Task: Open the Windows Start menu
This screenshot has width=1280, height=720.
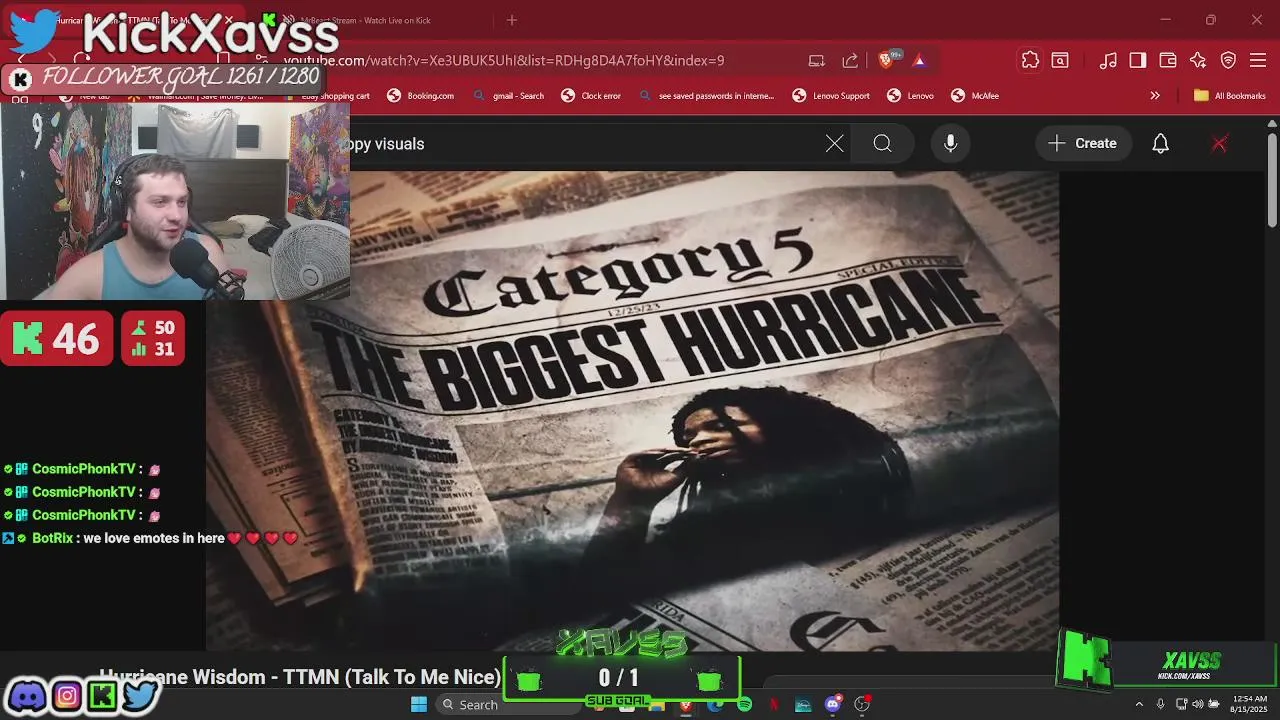Action: click(x=419, y=704)
